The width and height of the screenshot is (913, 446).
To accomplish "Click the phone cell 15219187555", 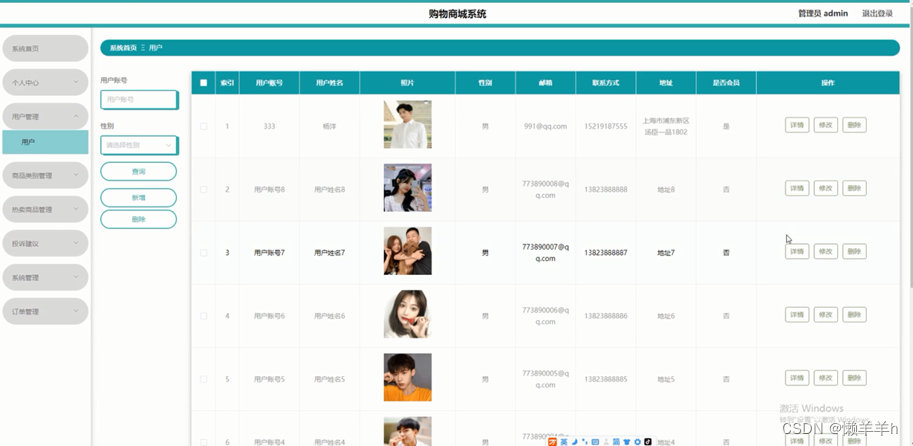I will click(x=606, y=126).
